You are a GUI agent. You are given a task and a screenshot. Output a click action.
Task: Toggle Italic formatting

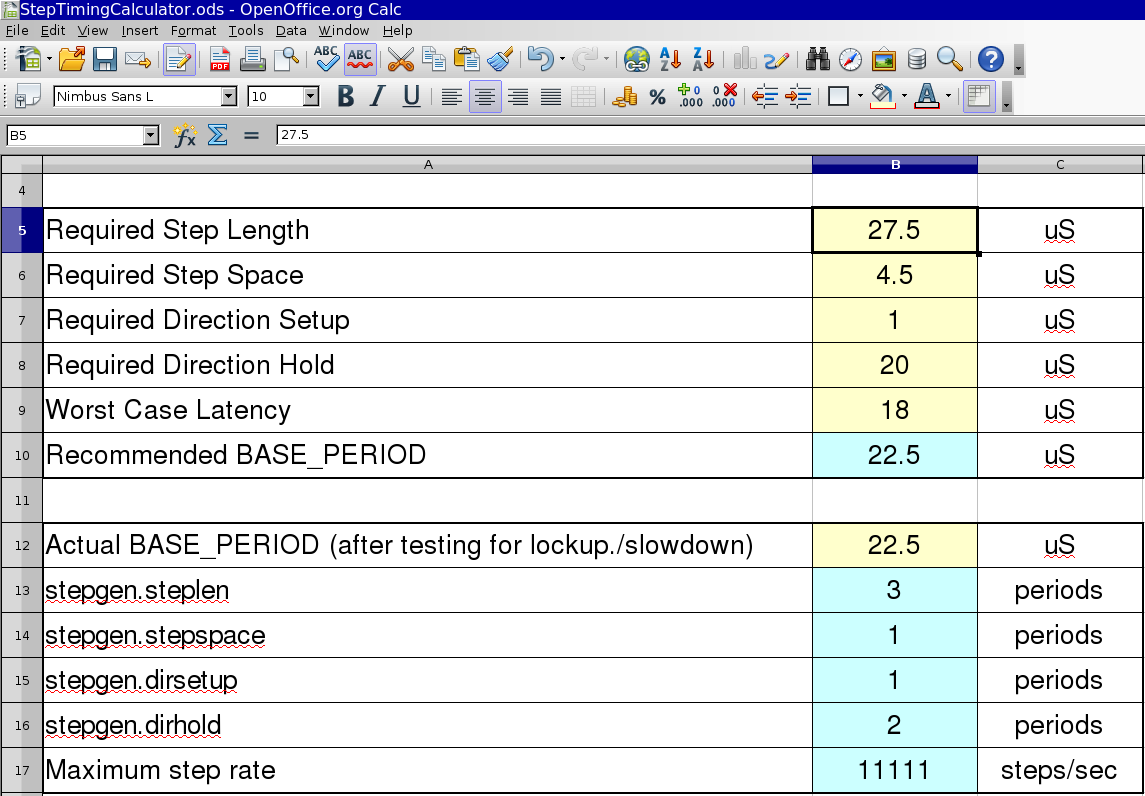(x=378, y=96)
